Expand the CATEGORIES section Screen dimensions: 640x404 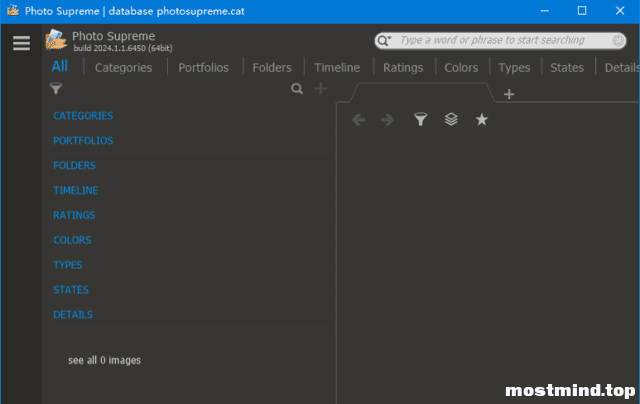[x=83, y=116]
